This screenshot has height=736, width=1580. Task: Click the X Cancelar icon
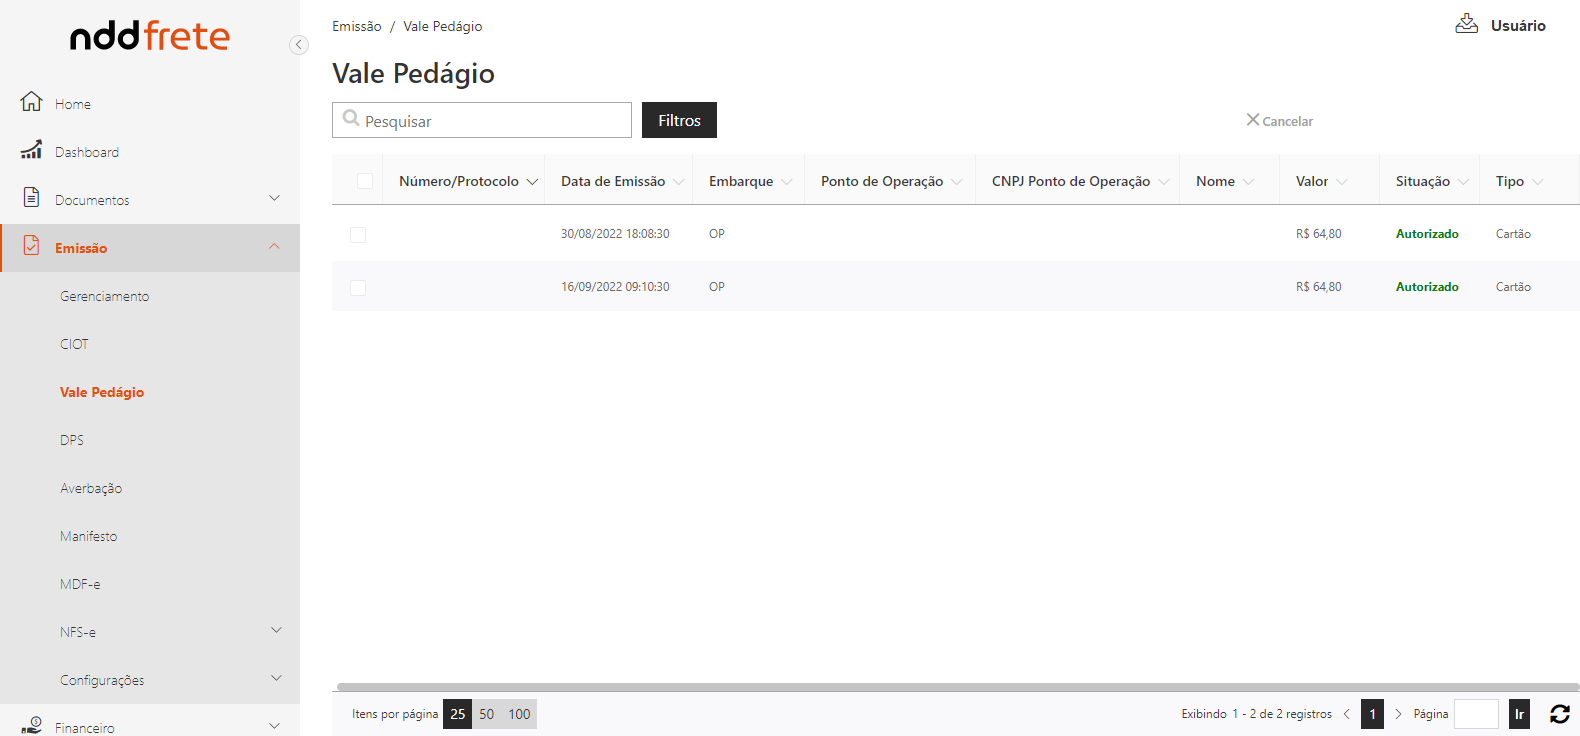1252,120
